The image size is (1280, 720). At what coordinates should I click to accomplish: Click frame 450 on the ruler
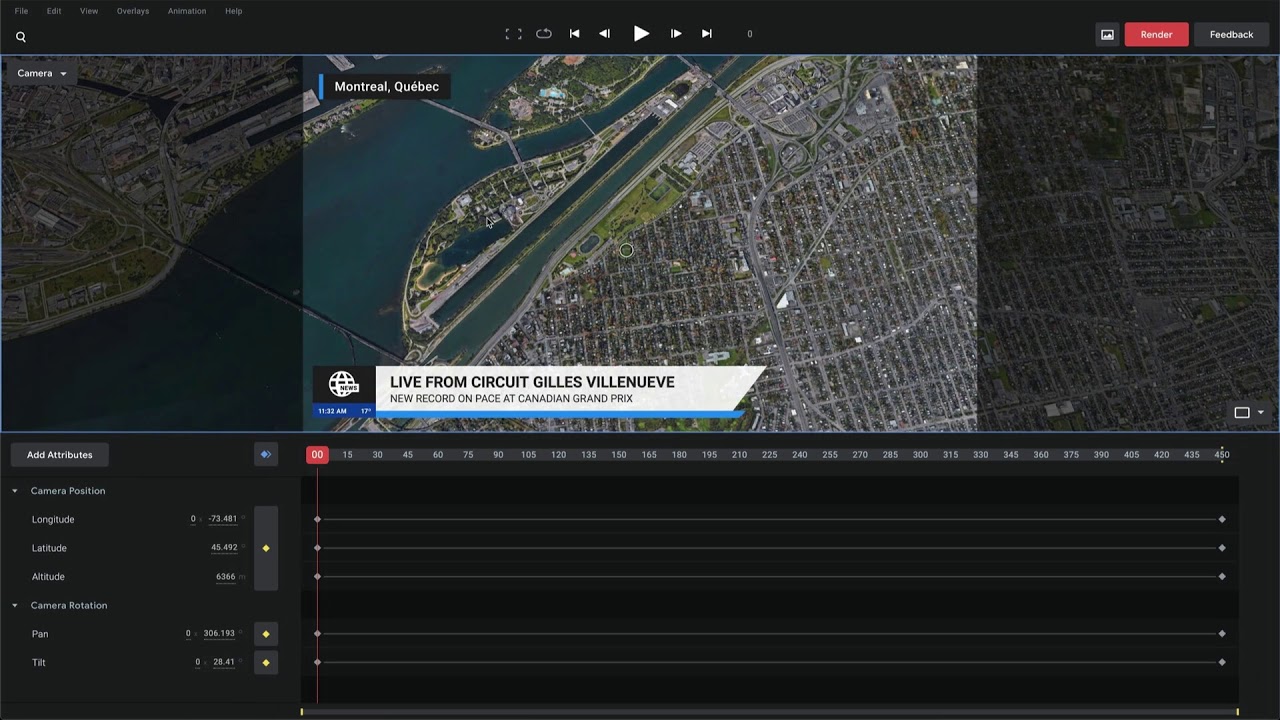pyautogui.click(x=1222, y=455)
